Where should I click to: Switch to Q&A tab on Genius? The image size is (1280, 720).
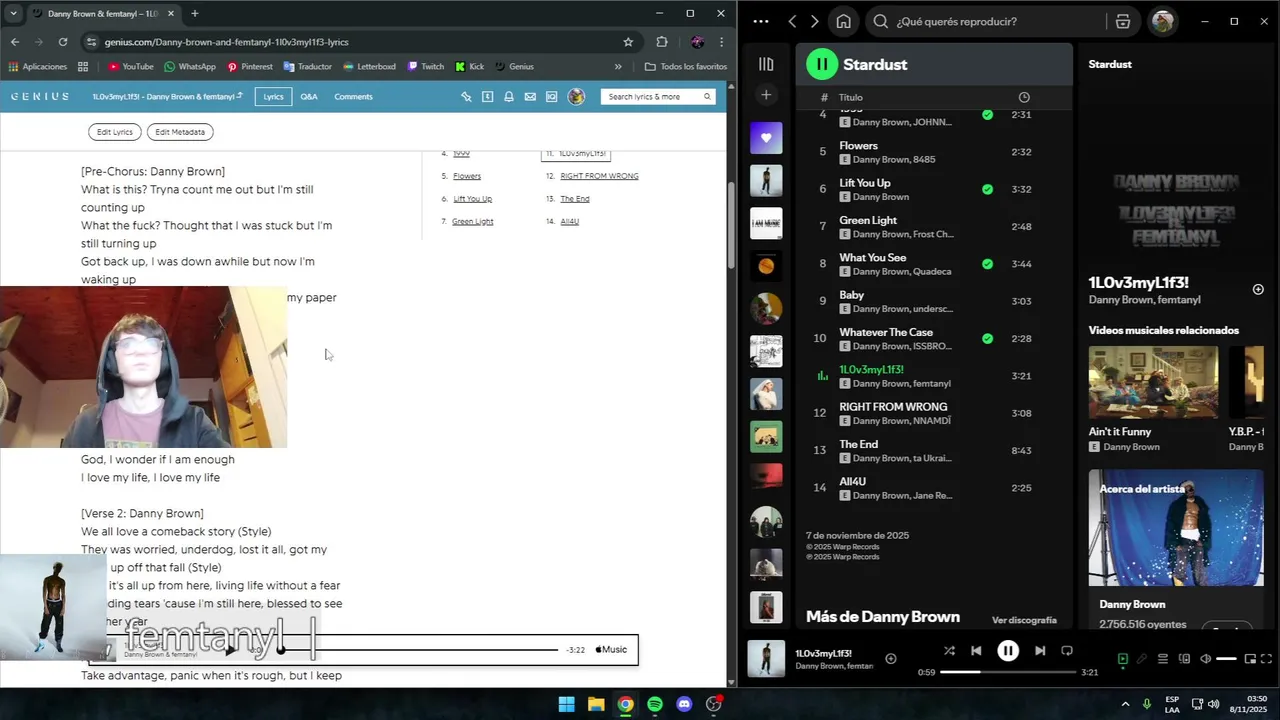coord(309,97)
